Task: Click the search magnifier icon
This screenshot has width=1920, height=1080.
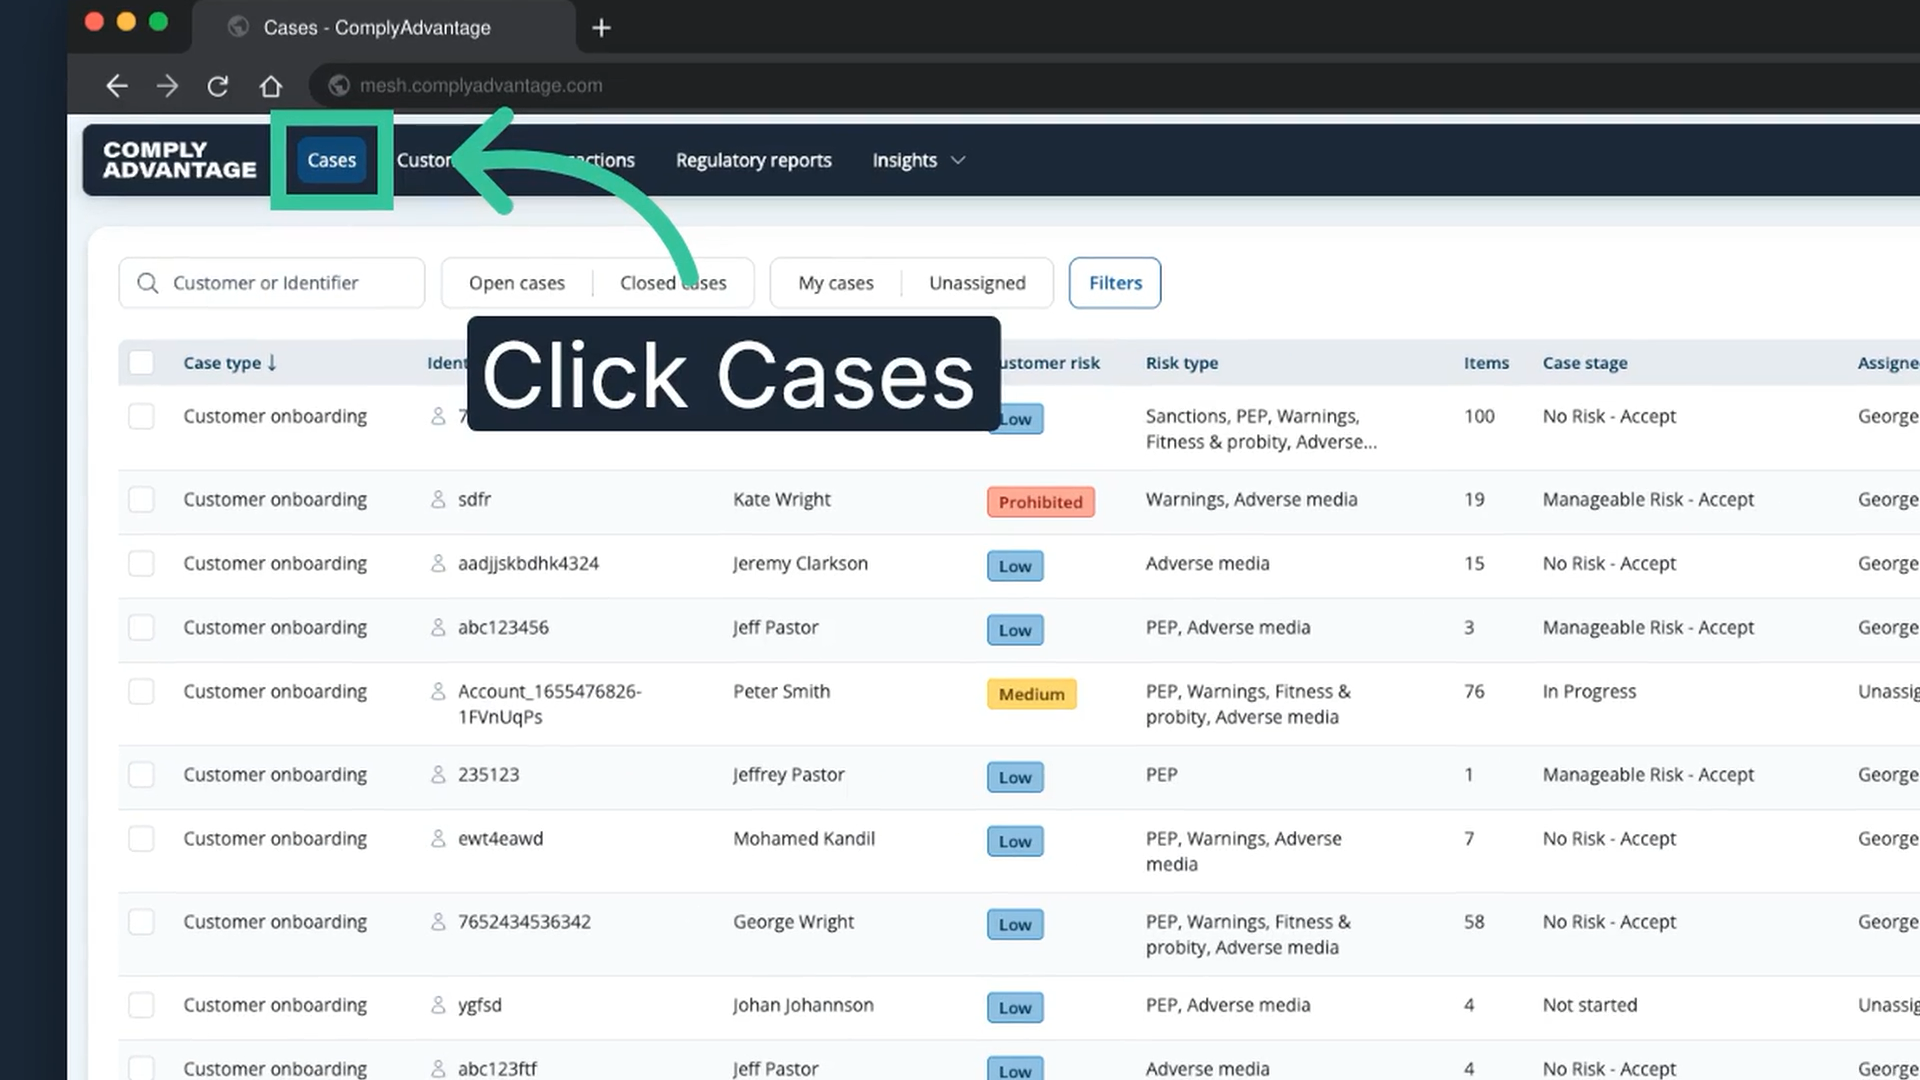Action: tap(148, 283)
